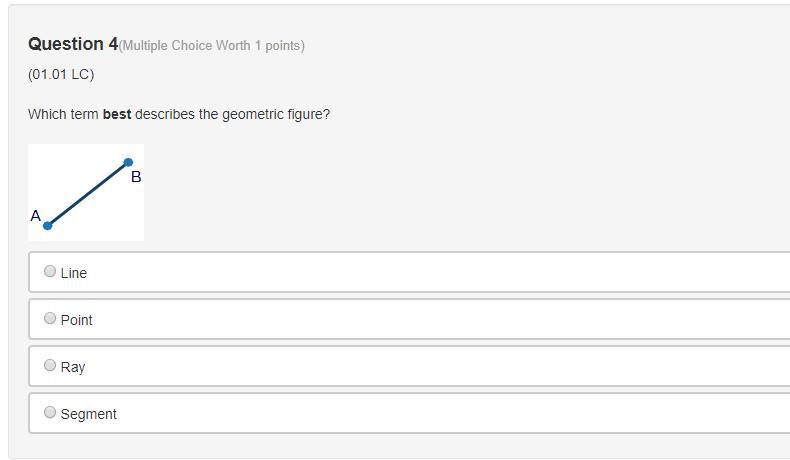Choose the Point radio button
The width and height of the screenshot is (790, 460).
coord(50,318)
